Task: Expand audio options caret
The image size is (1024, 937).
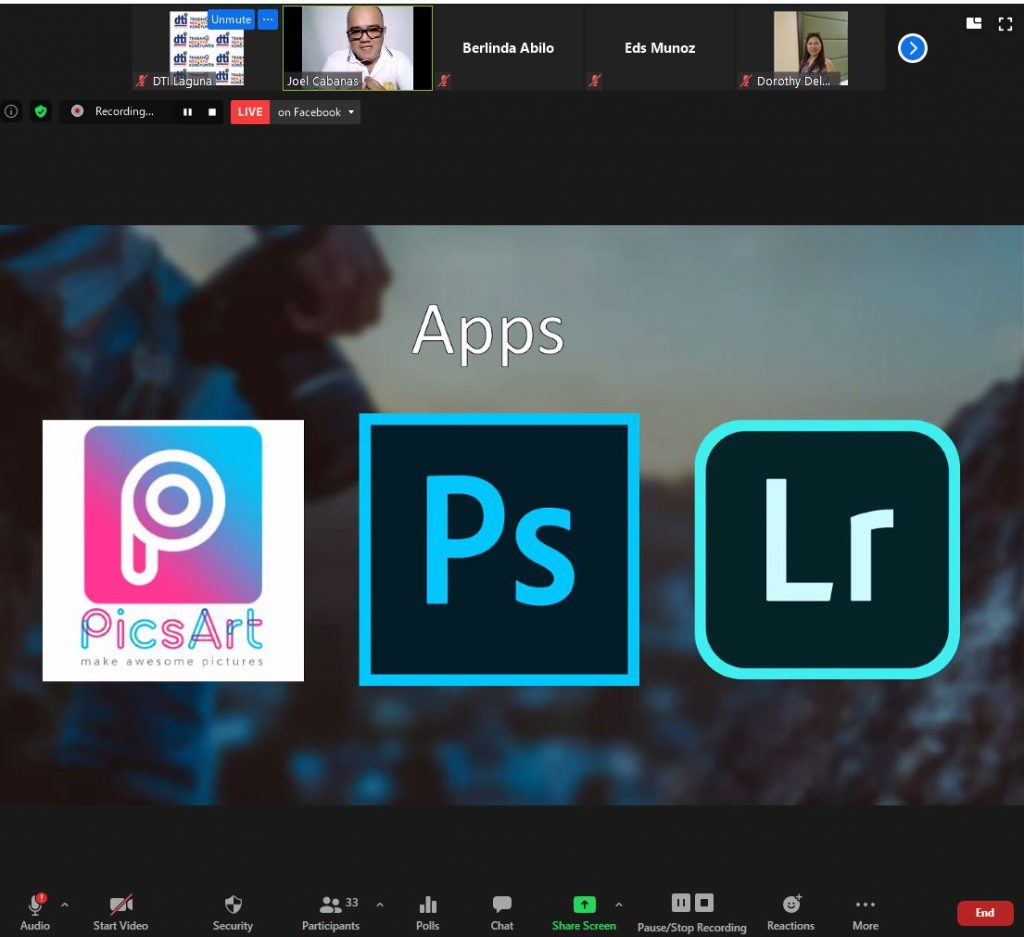Action: [x=65, y=904]
